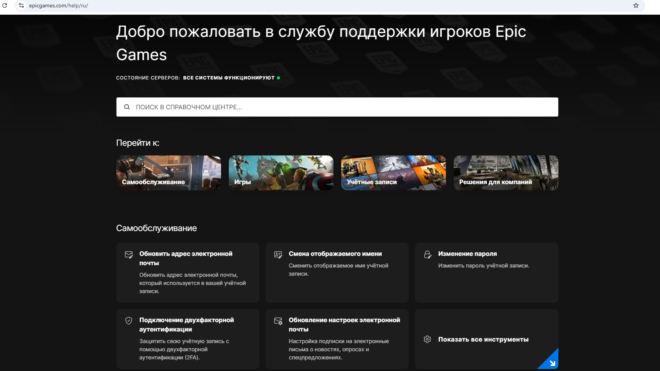Click the 'Добро пожаловать в службу поддержки' headline
Screen dimensions: 660x371
321,43
